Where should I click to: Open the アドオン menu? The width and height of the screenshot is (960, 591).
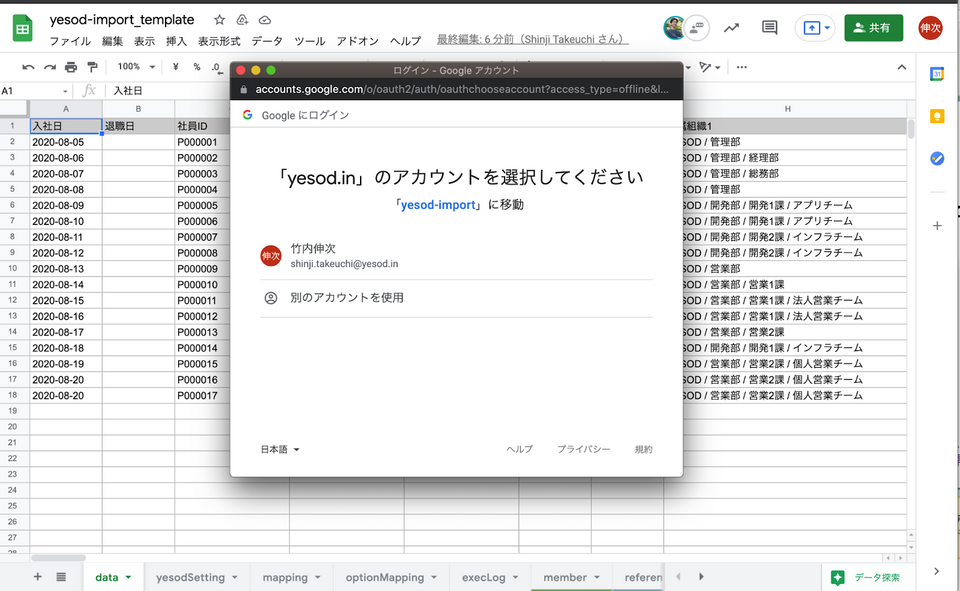point(358,41)
